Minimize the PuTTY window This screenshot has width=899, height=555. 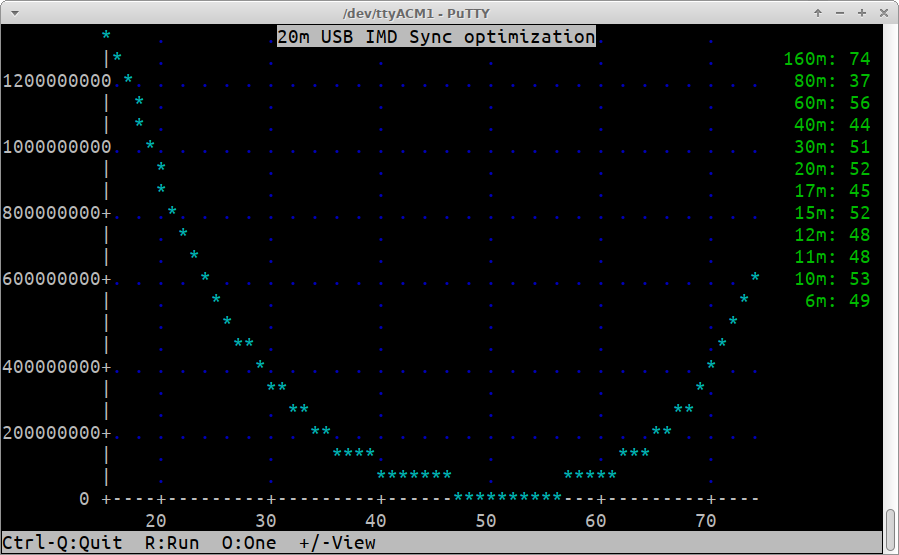click(839, 12)
